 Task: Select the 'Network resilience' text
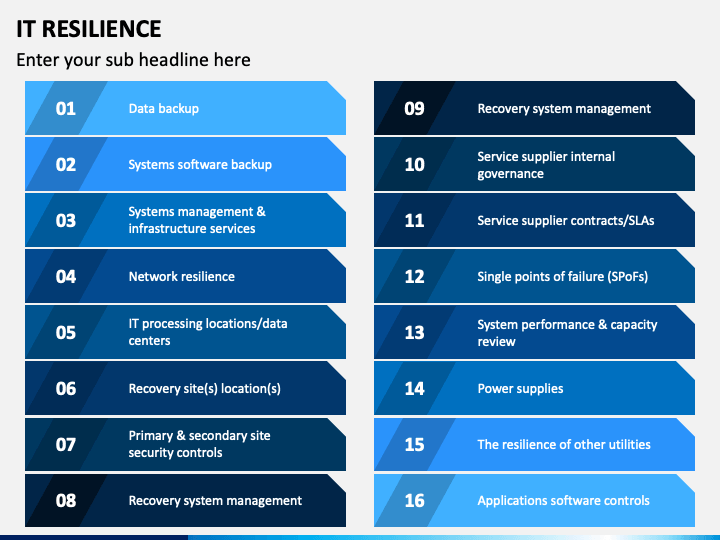click(x=181, y=277)
